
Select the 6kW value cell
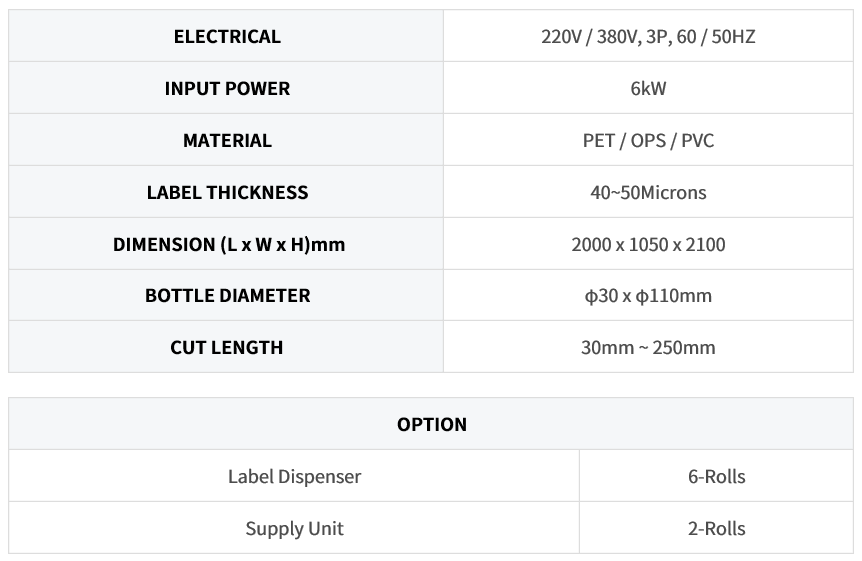pos(648,88)
